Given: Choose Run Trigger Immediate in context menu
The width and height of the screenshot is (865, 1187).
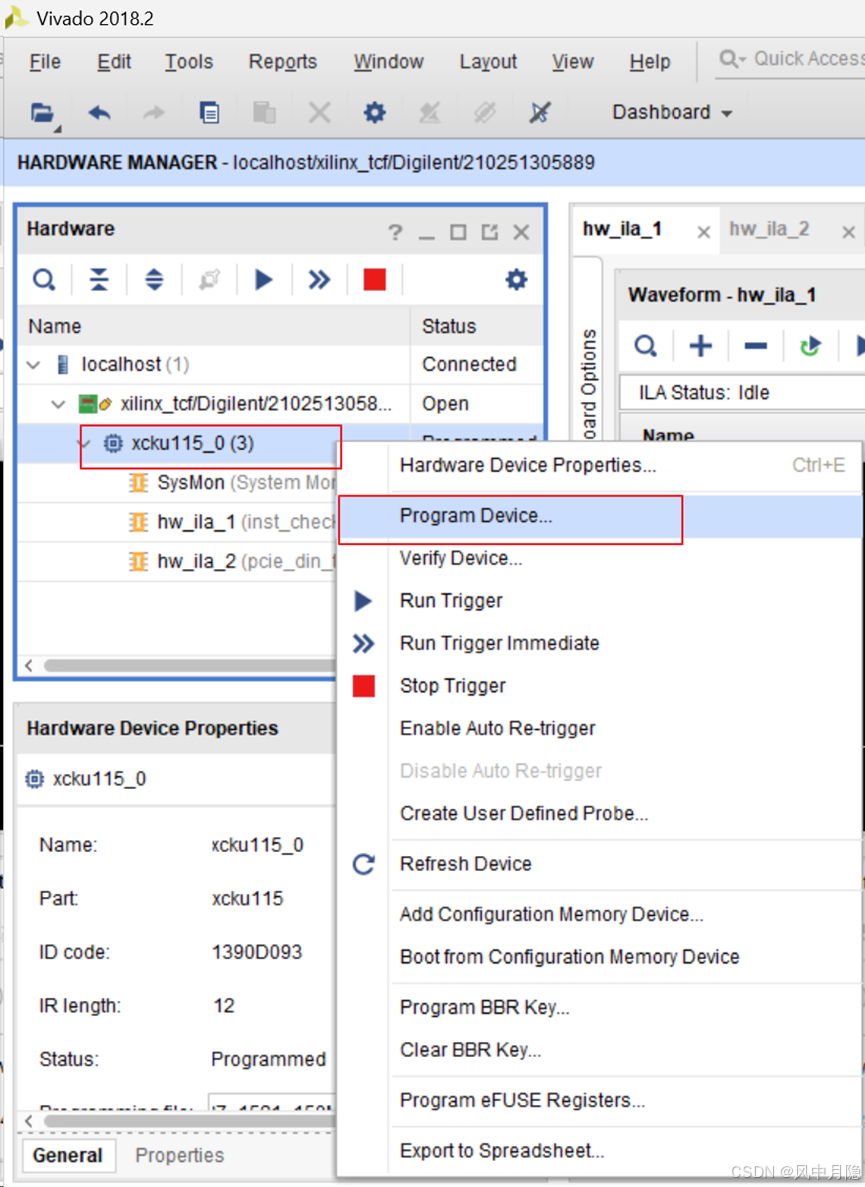Looking at the screenshot, I should [599, 643].
